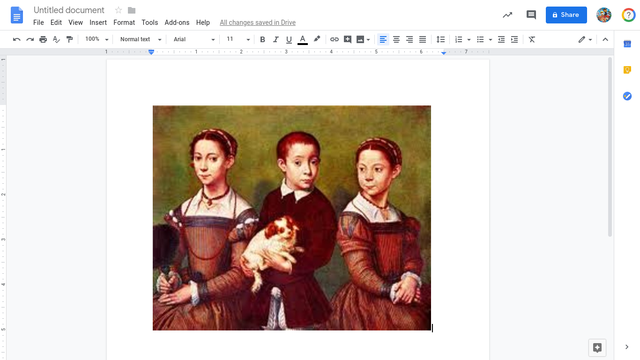Apply bulleted list formatting
The image size is (640, 360).
(480, 40)
